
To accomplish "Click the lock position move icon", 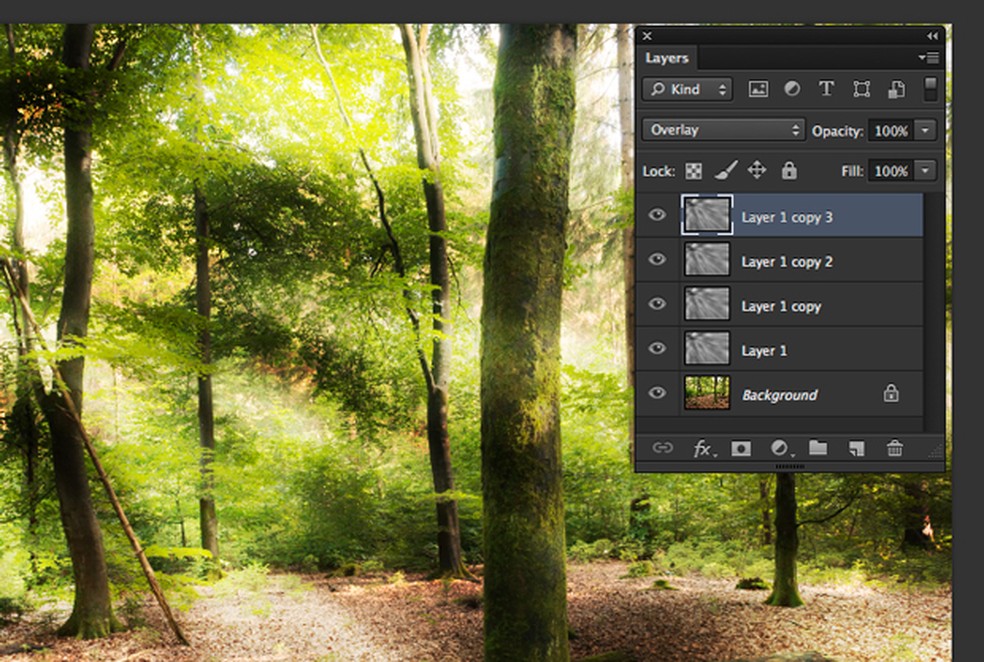I will pos(757,171).
